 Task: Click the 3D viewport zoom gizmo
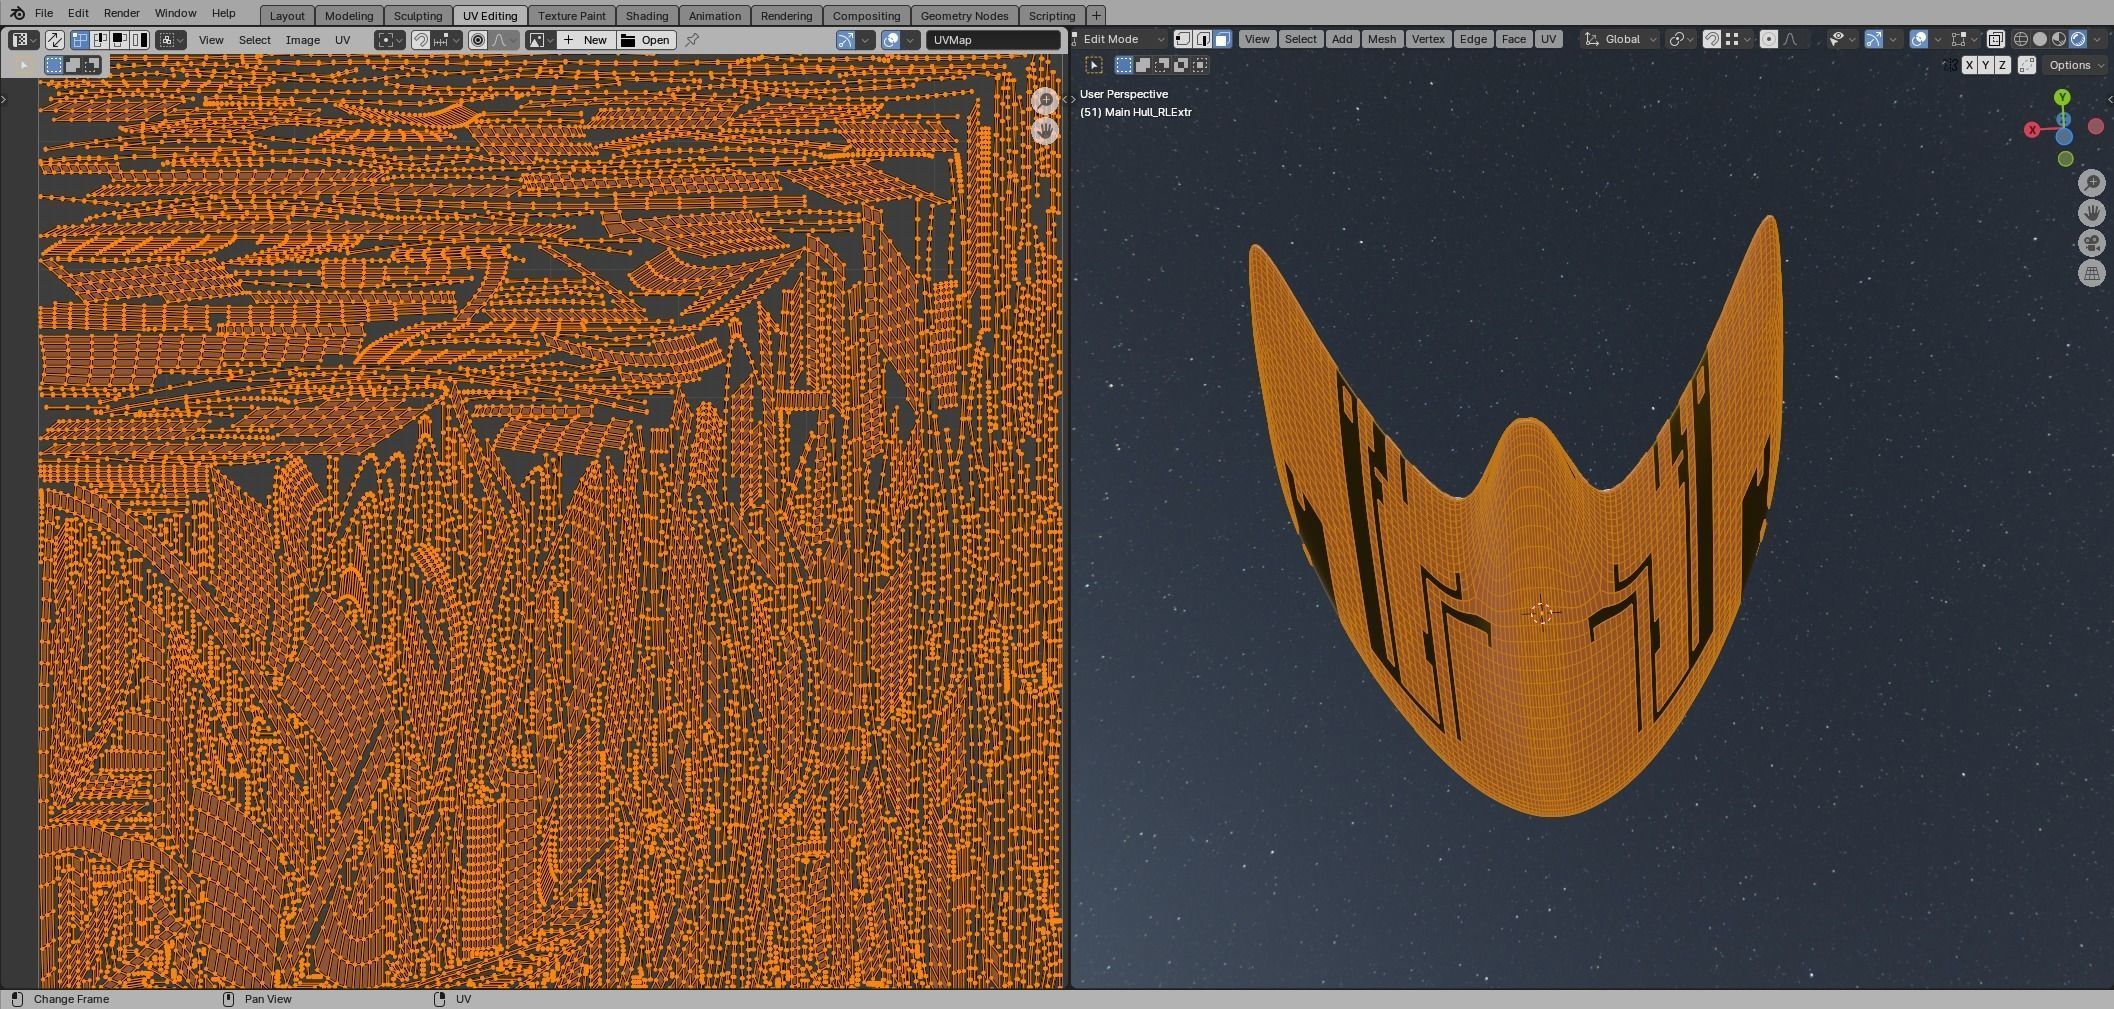tap(2092, 183)
